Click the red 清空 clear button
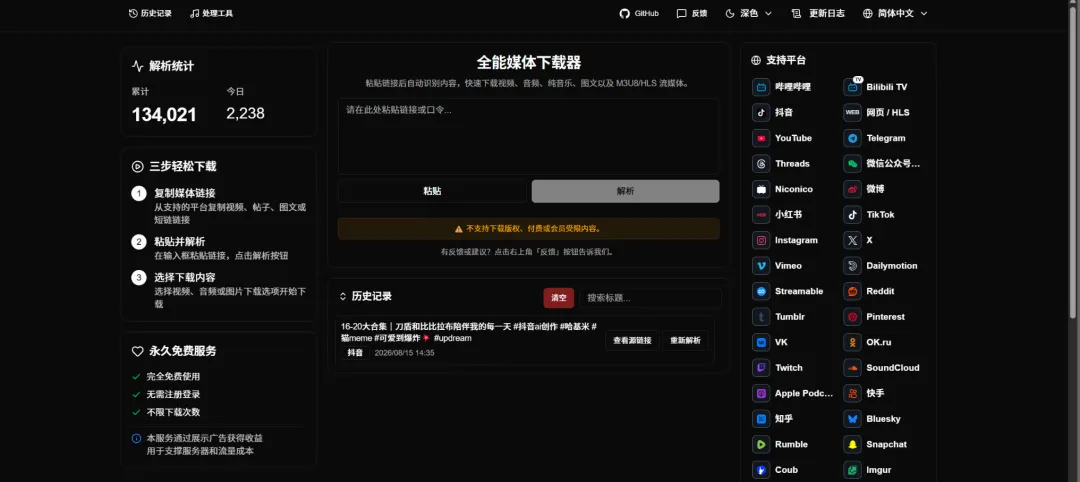The width and height of the screenshot is (1080, 482). pyautogui.click(x=559, y=298)
